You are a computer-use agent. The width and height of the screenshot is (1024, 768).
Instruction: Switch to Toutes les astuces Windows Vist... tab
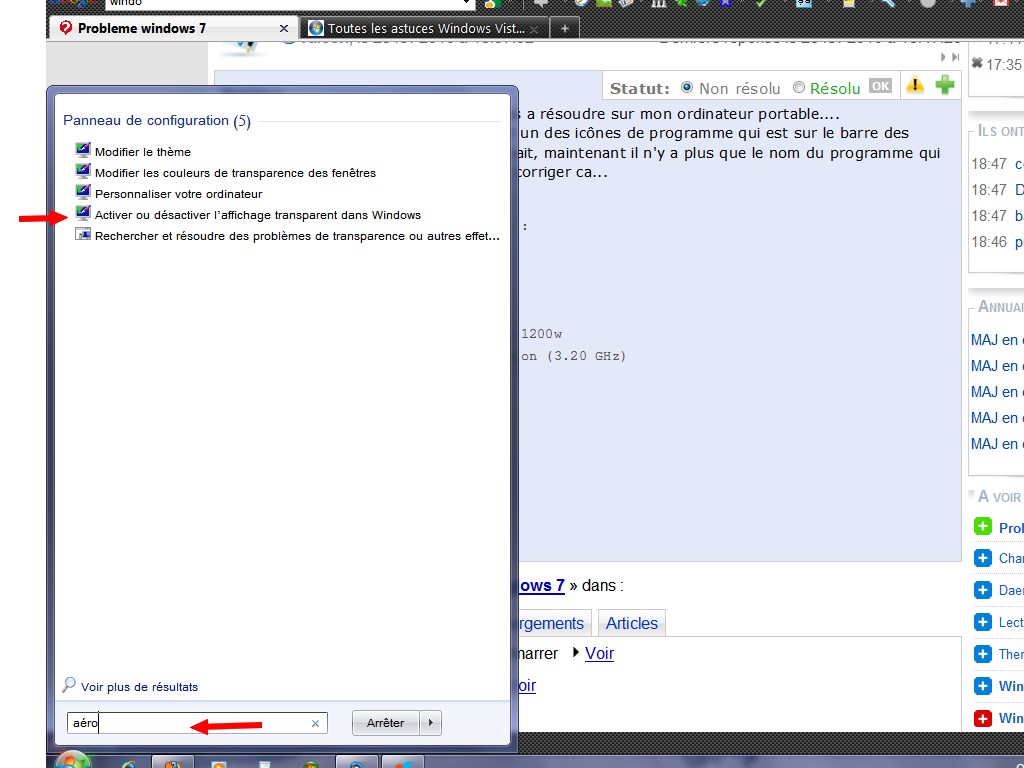pos(425,29)
